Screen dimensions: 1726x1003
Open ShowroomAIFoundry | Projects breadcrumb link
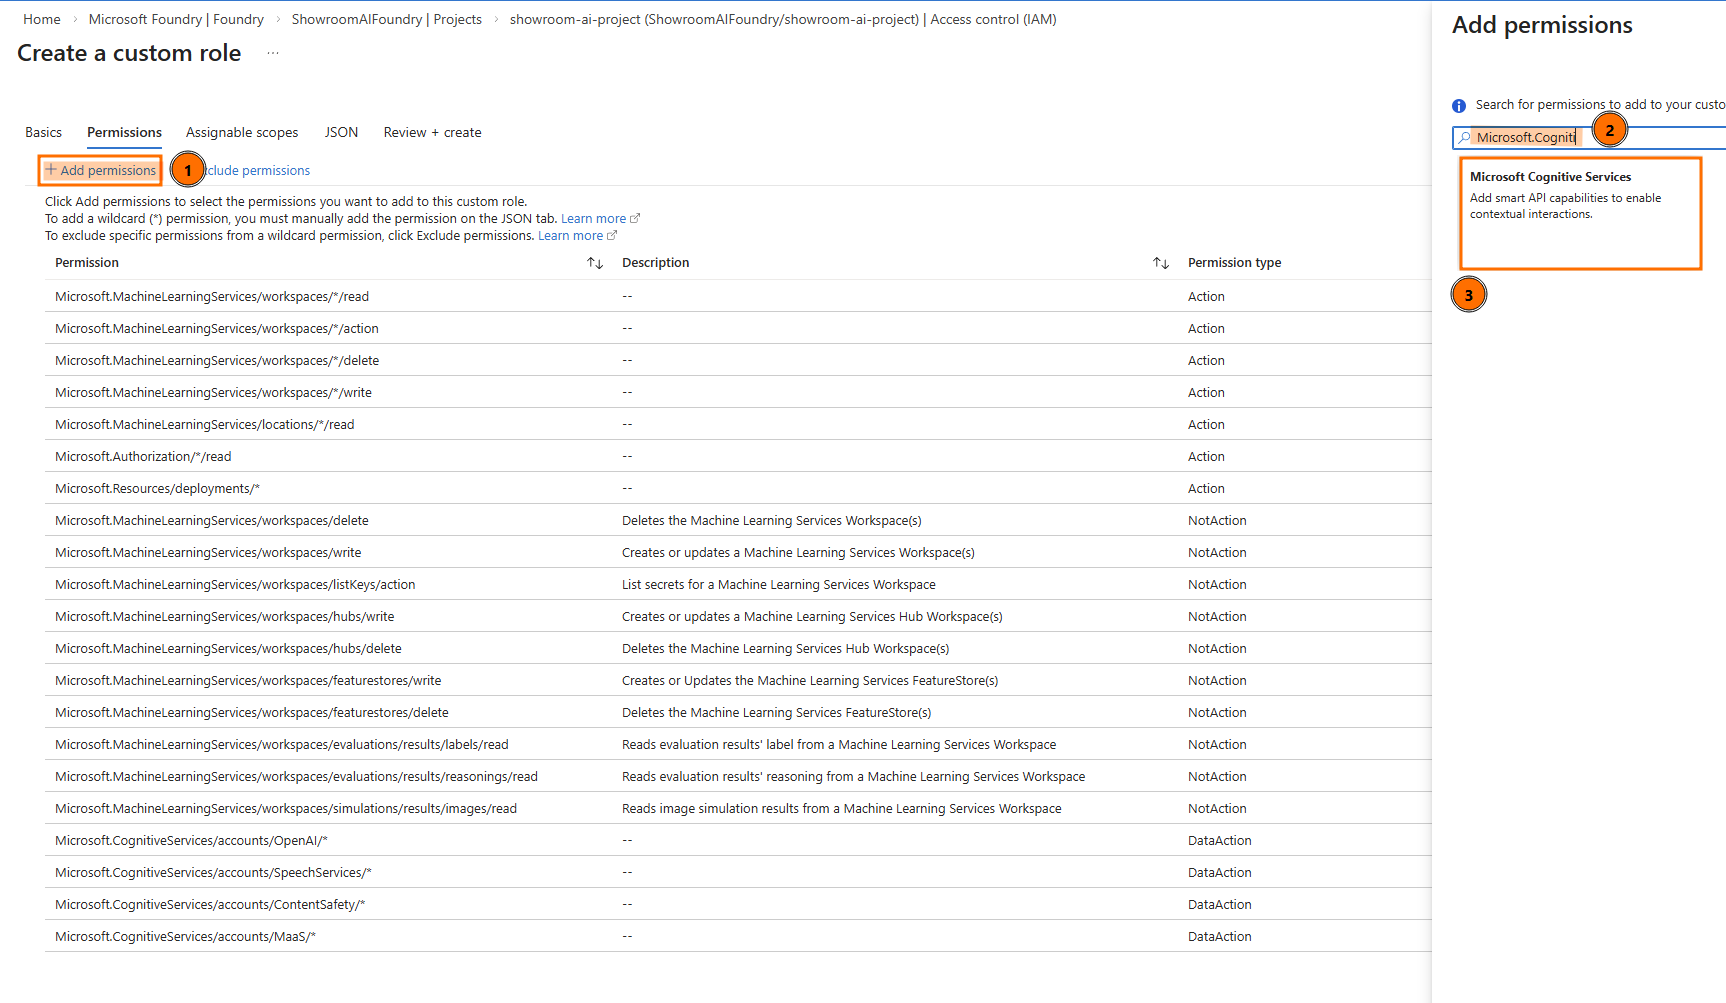[386, 19]
